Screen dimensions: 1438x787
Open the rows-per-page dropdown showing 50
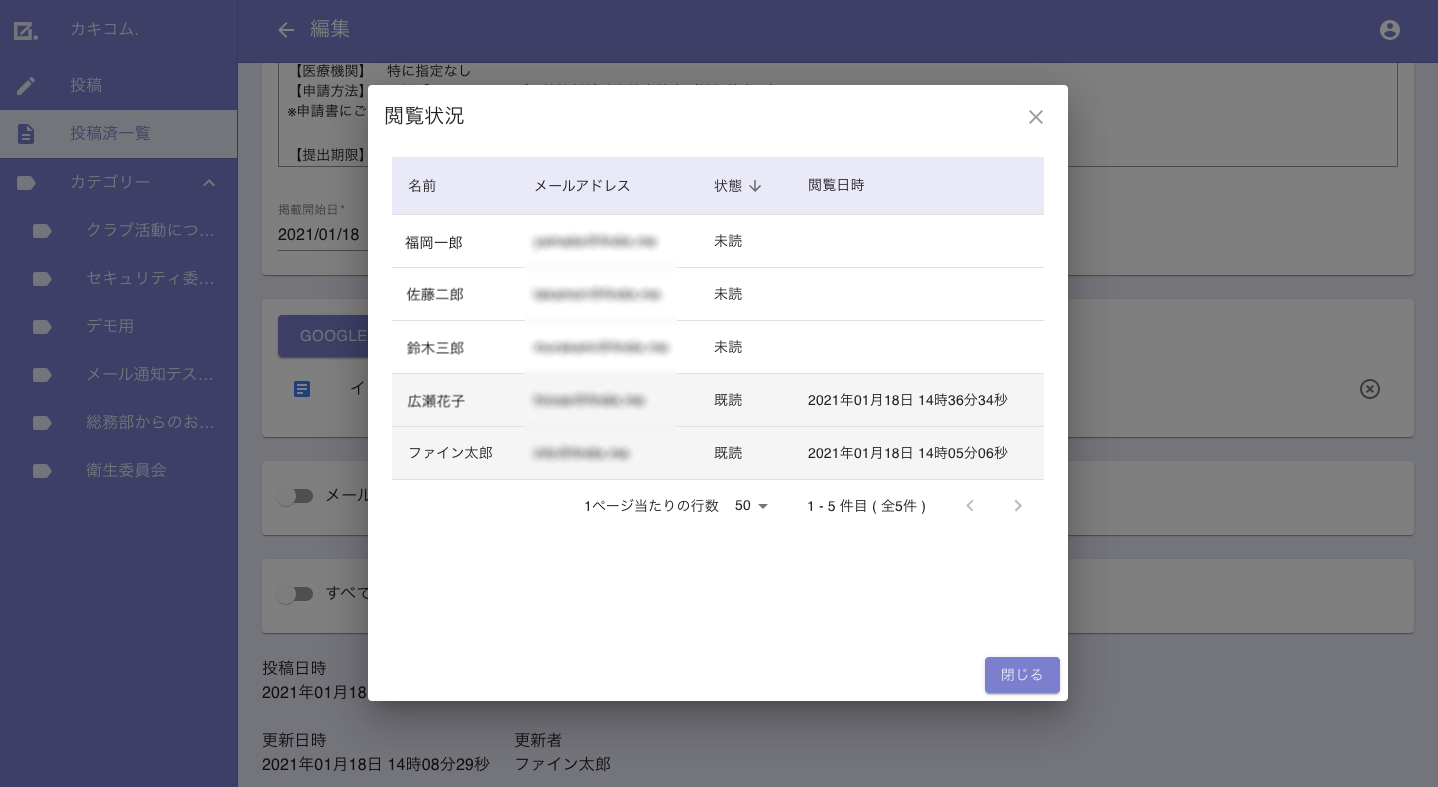click(752, 506)
